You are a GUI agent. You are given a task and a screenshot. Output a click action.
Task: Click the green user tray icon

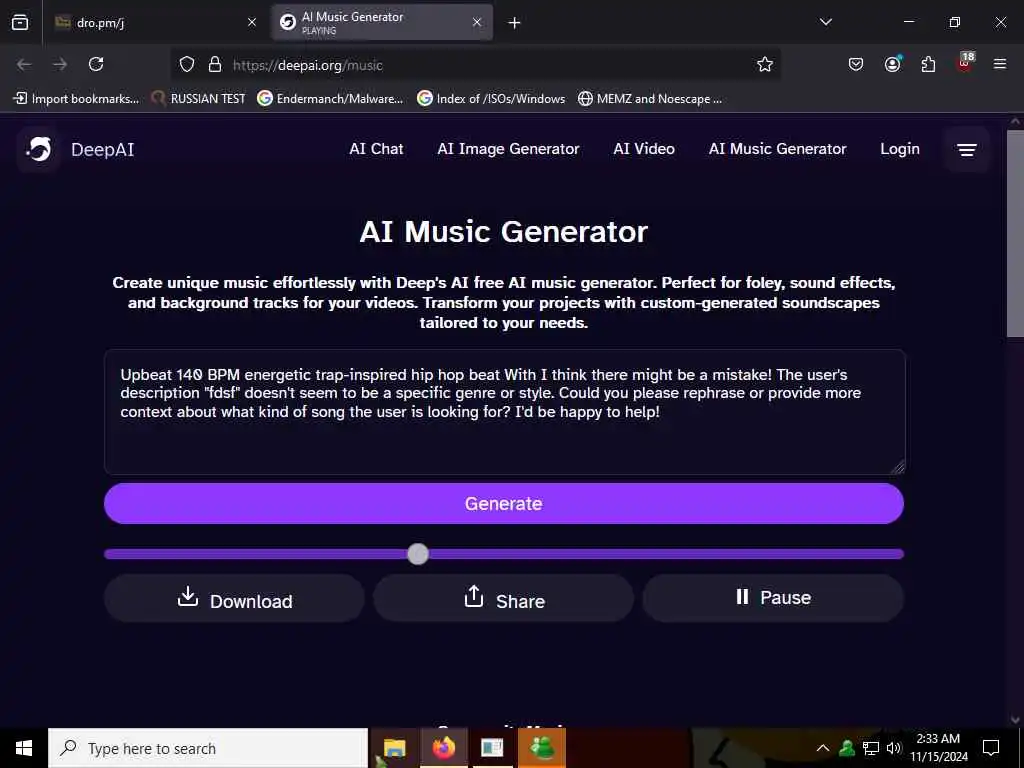pos(847,748)
